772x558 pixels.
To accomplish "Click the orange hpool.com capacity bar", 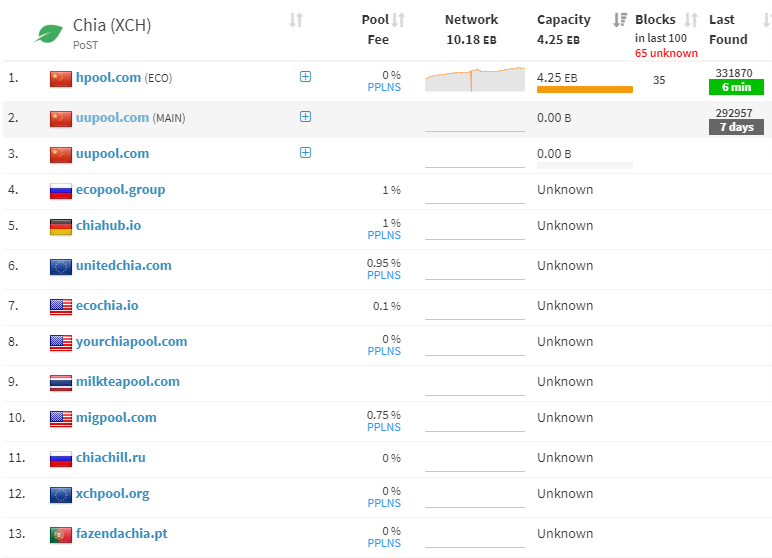I will pyautogui.click(x=584, y=90).
